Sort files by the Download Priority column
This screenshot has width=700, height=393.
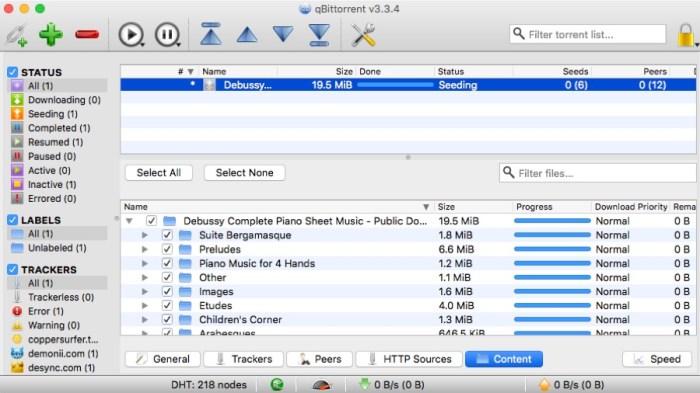pos(631,207)
